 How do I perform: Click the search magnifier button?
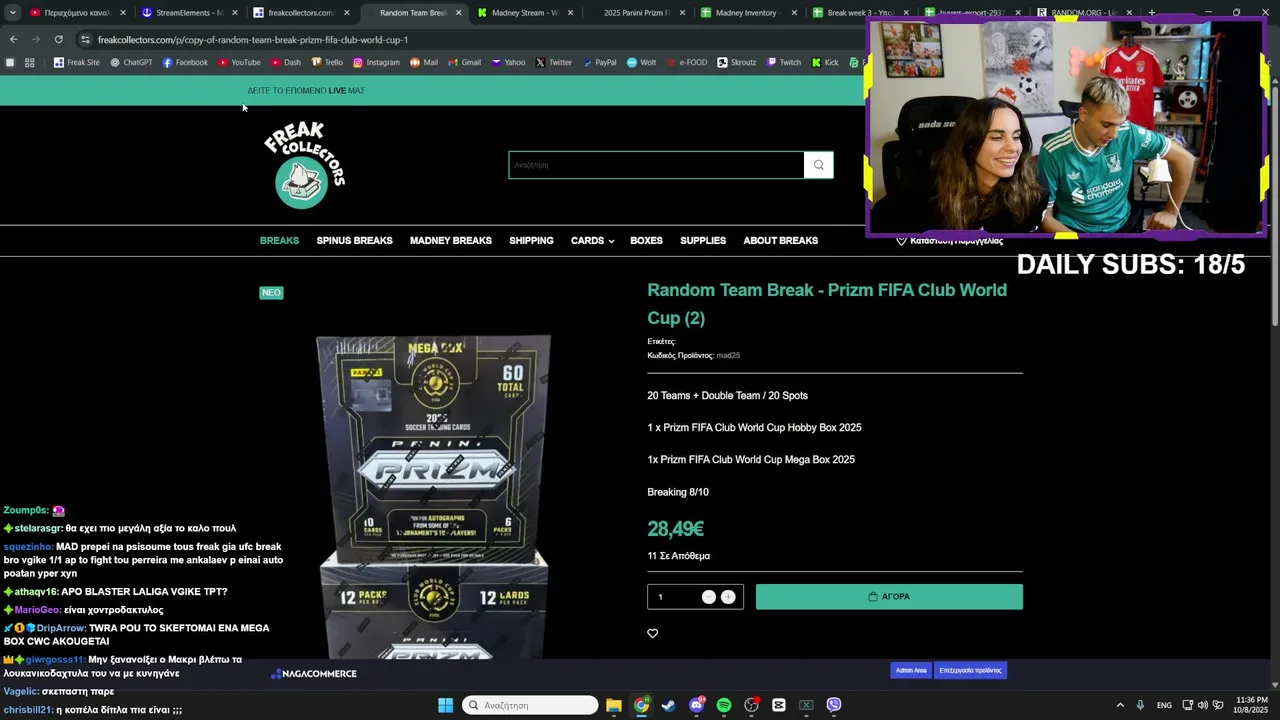(x=819, y=165)
